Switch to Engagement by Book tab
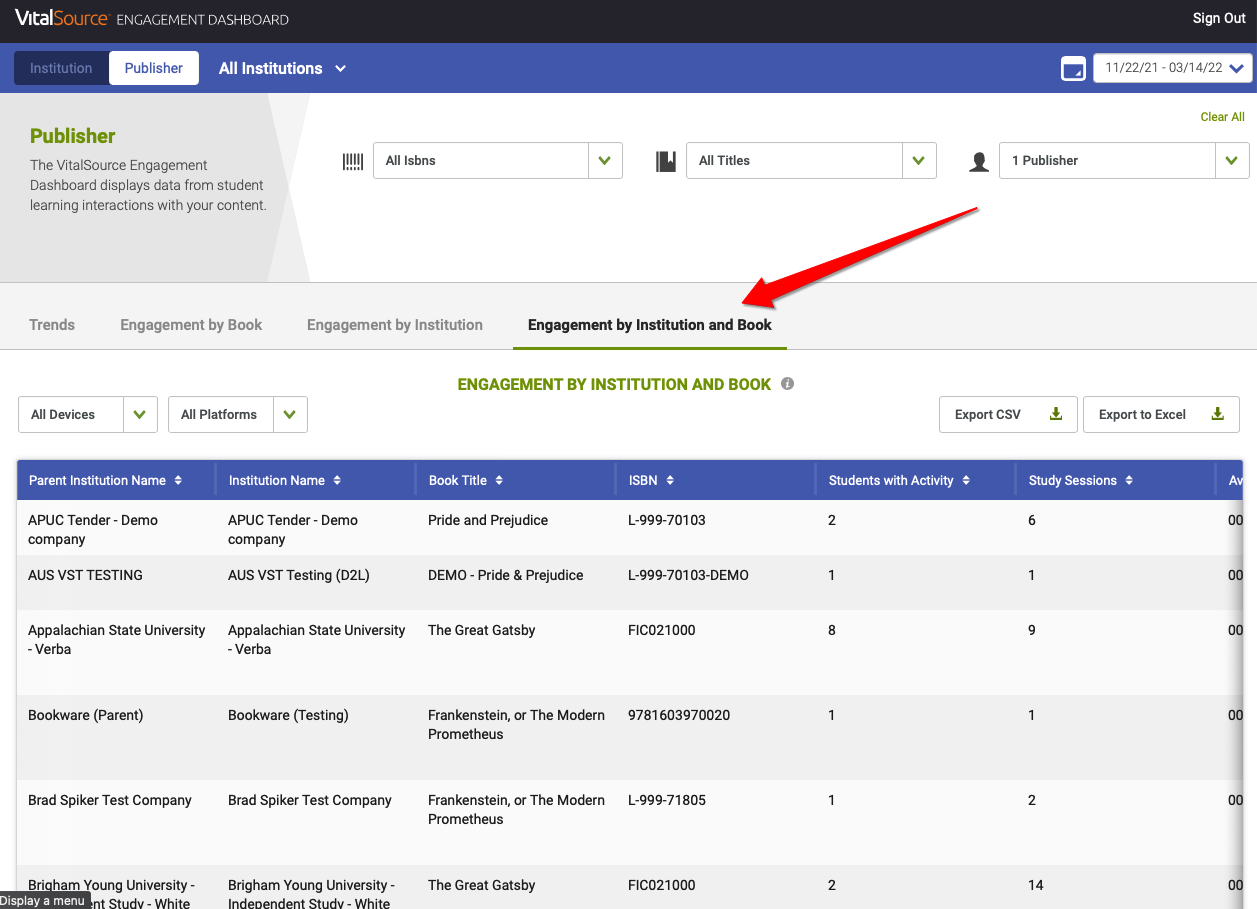The width and height of the screenshot is (1257, 909). pyautogui.click(x=191, y=325)
